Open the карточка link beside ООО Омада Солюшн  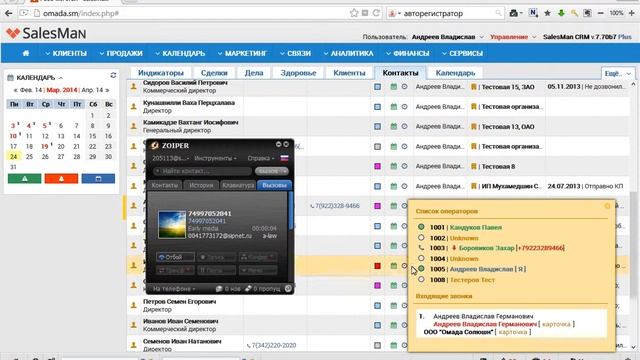point(513,332)
